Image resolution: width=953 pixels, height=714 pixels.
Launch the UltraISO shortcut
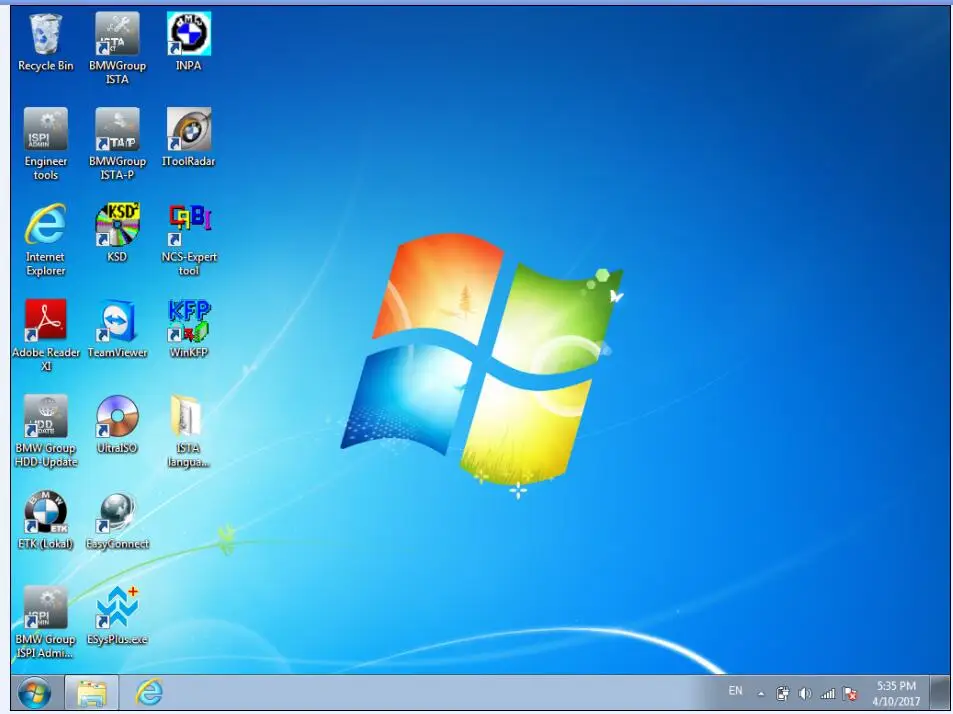pyautogui.click(x=117, y=425)
